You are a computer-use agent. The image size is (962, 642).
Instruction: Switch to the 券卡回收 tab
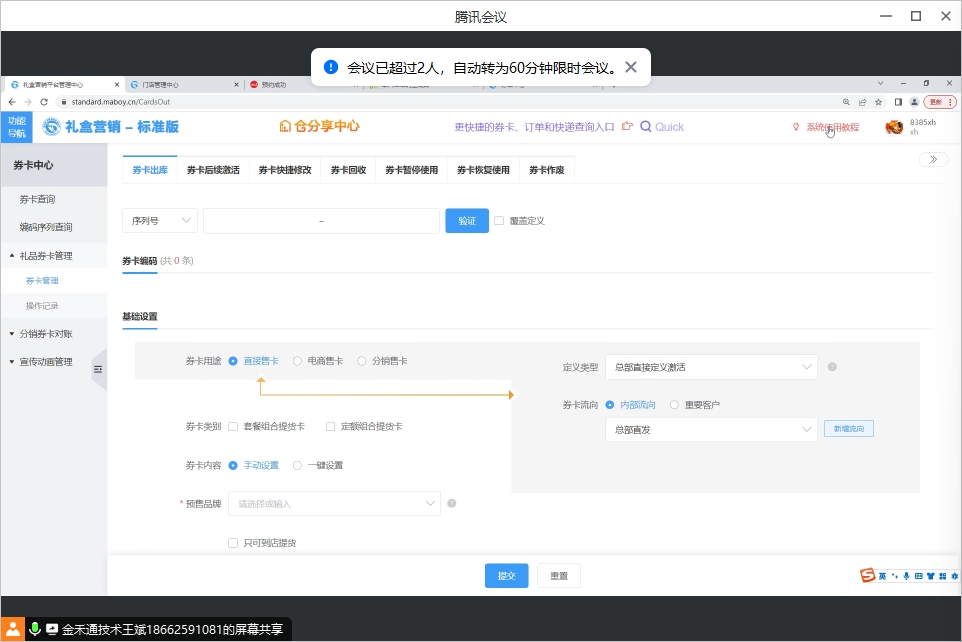point(348,170)
